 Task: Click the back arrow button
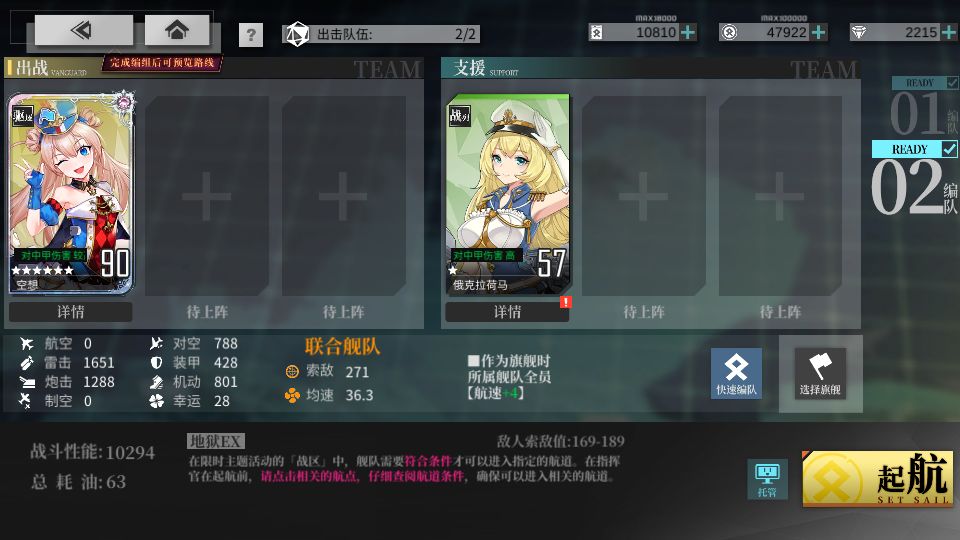coord(83,30)
